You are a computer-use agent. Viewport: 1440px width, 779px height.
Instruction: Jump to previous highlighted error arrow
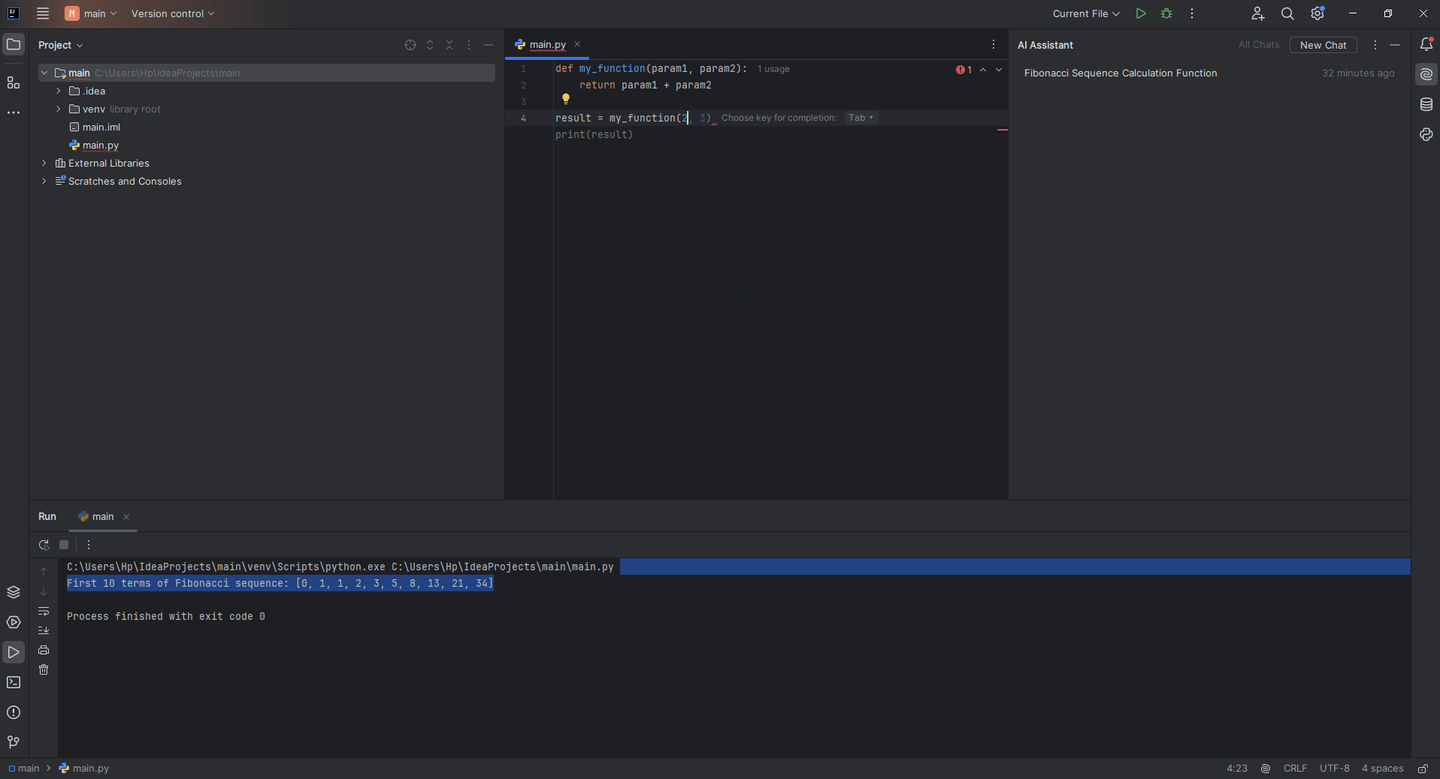[983, 70]
